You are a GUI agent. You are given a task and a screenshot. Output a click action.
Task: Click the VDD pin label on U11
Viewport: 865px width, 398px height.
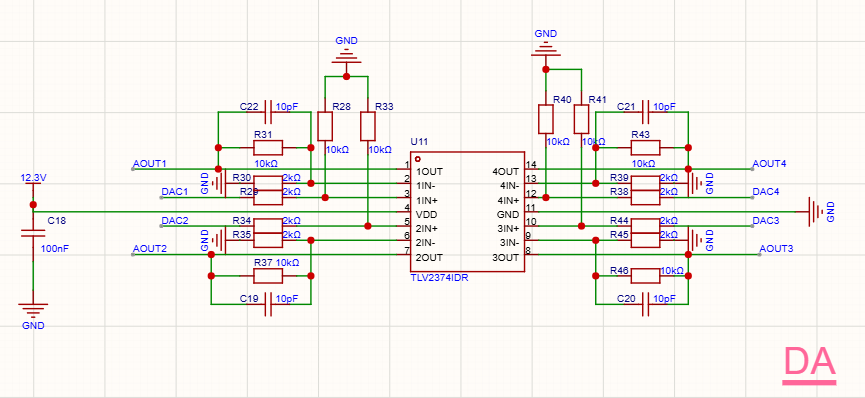[x=426, y=214]
